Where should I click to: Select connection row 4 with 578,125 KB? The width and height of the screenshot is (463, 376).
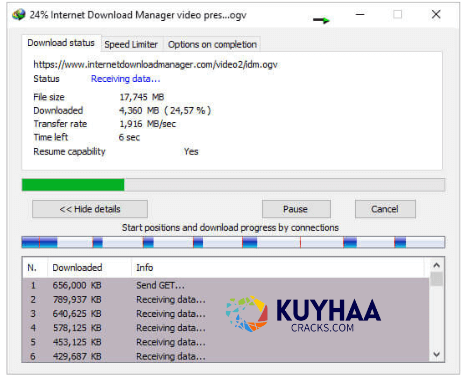tap(226, 328)
